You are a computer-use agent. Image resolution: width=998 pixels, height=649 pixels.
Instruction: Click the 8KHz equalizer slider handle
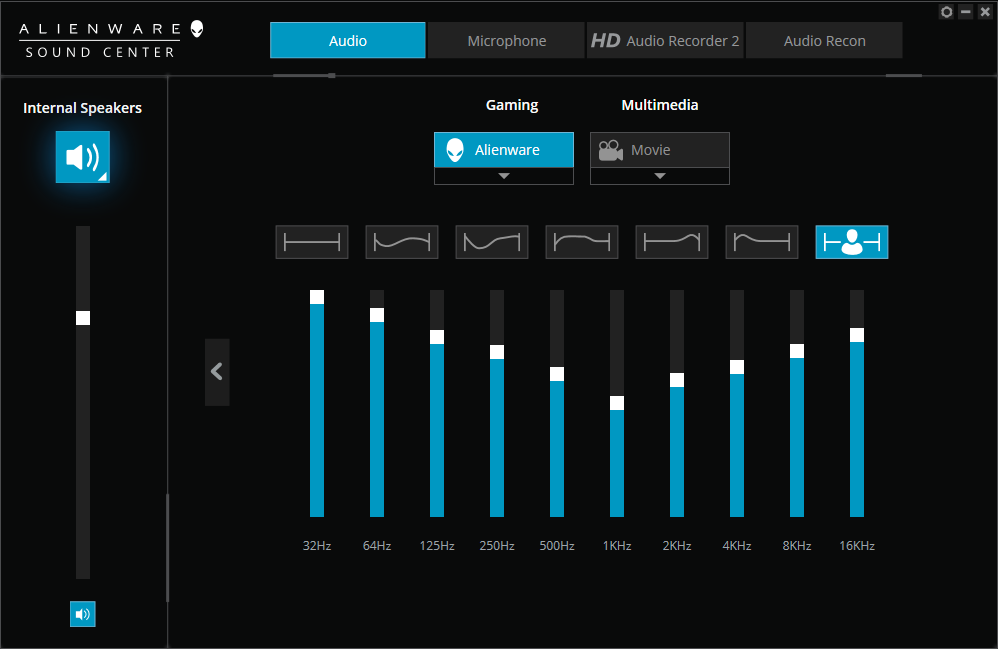[x=797, y=351]
